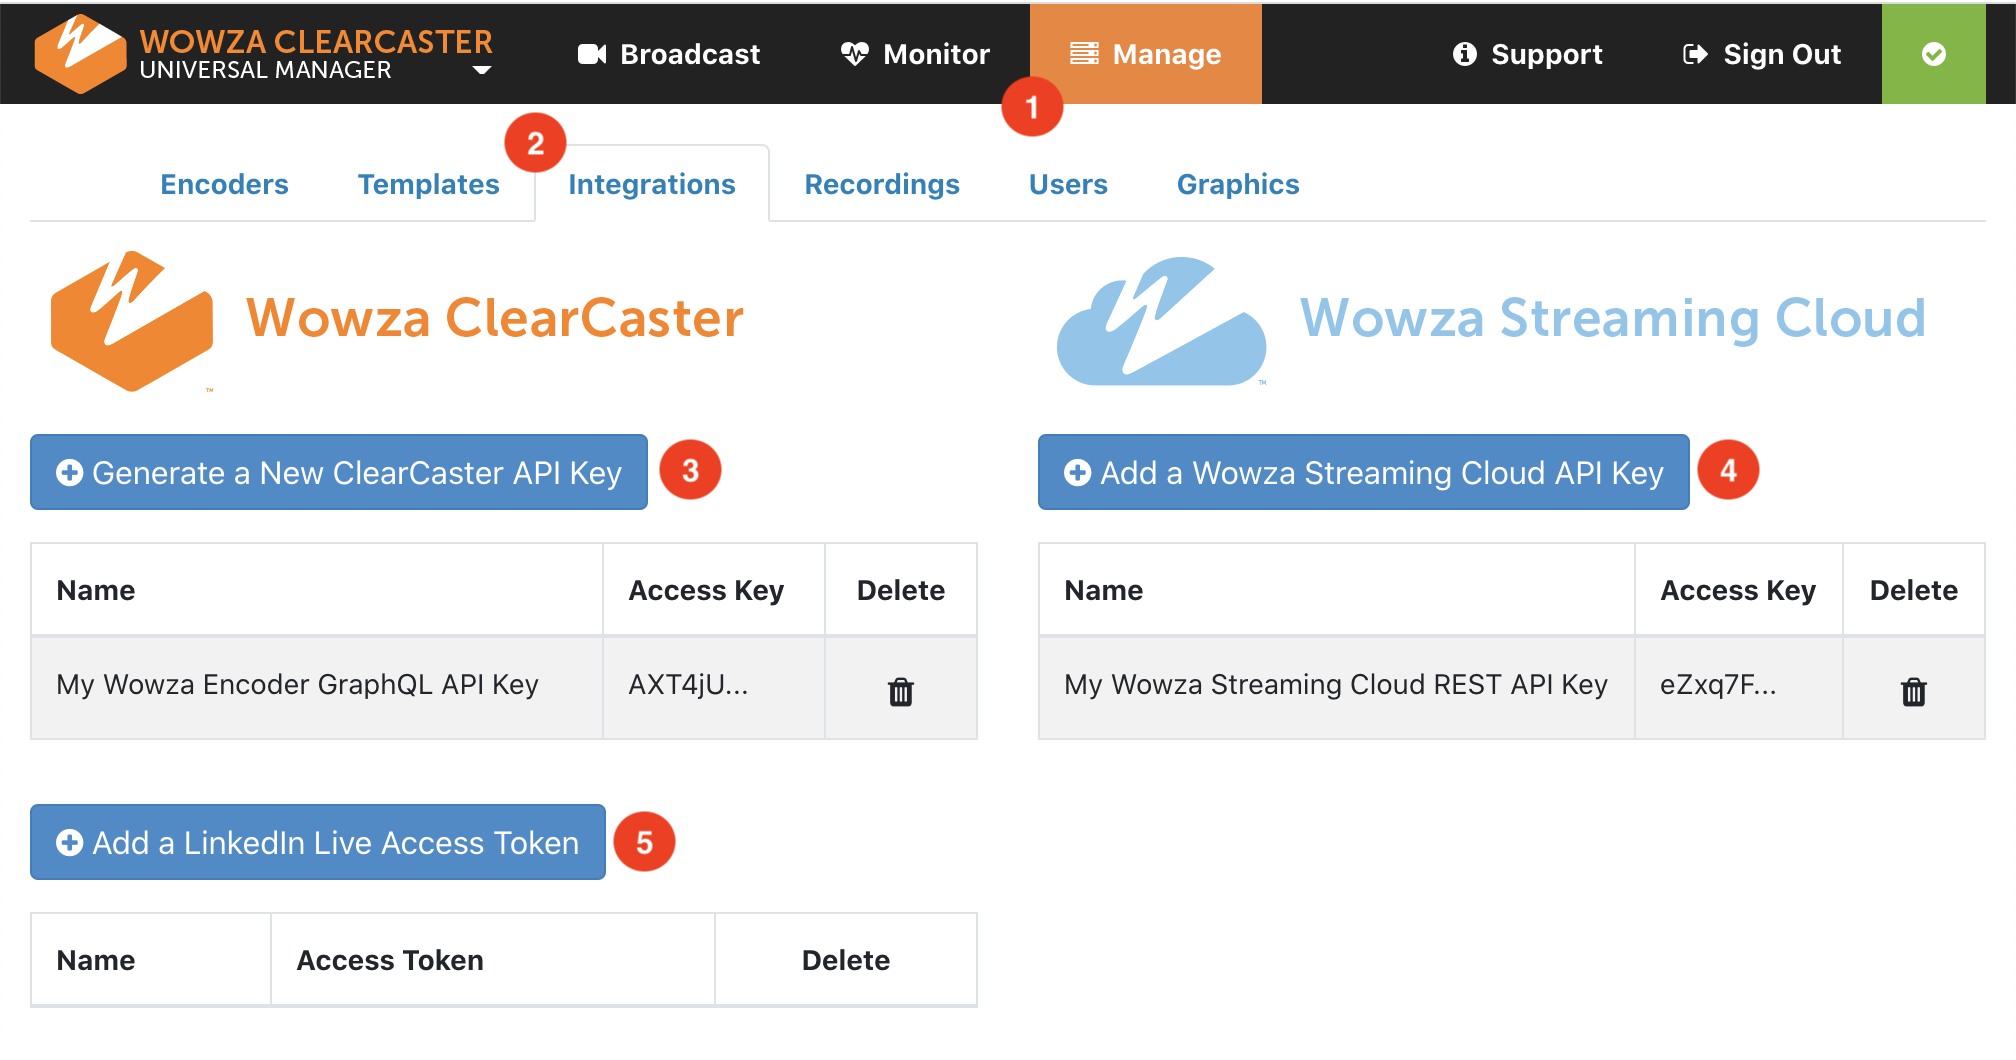
Task: Open the Broadcast menu
Action: (669, 54)
